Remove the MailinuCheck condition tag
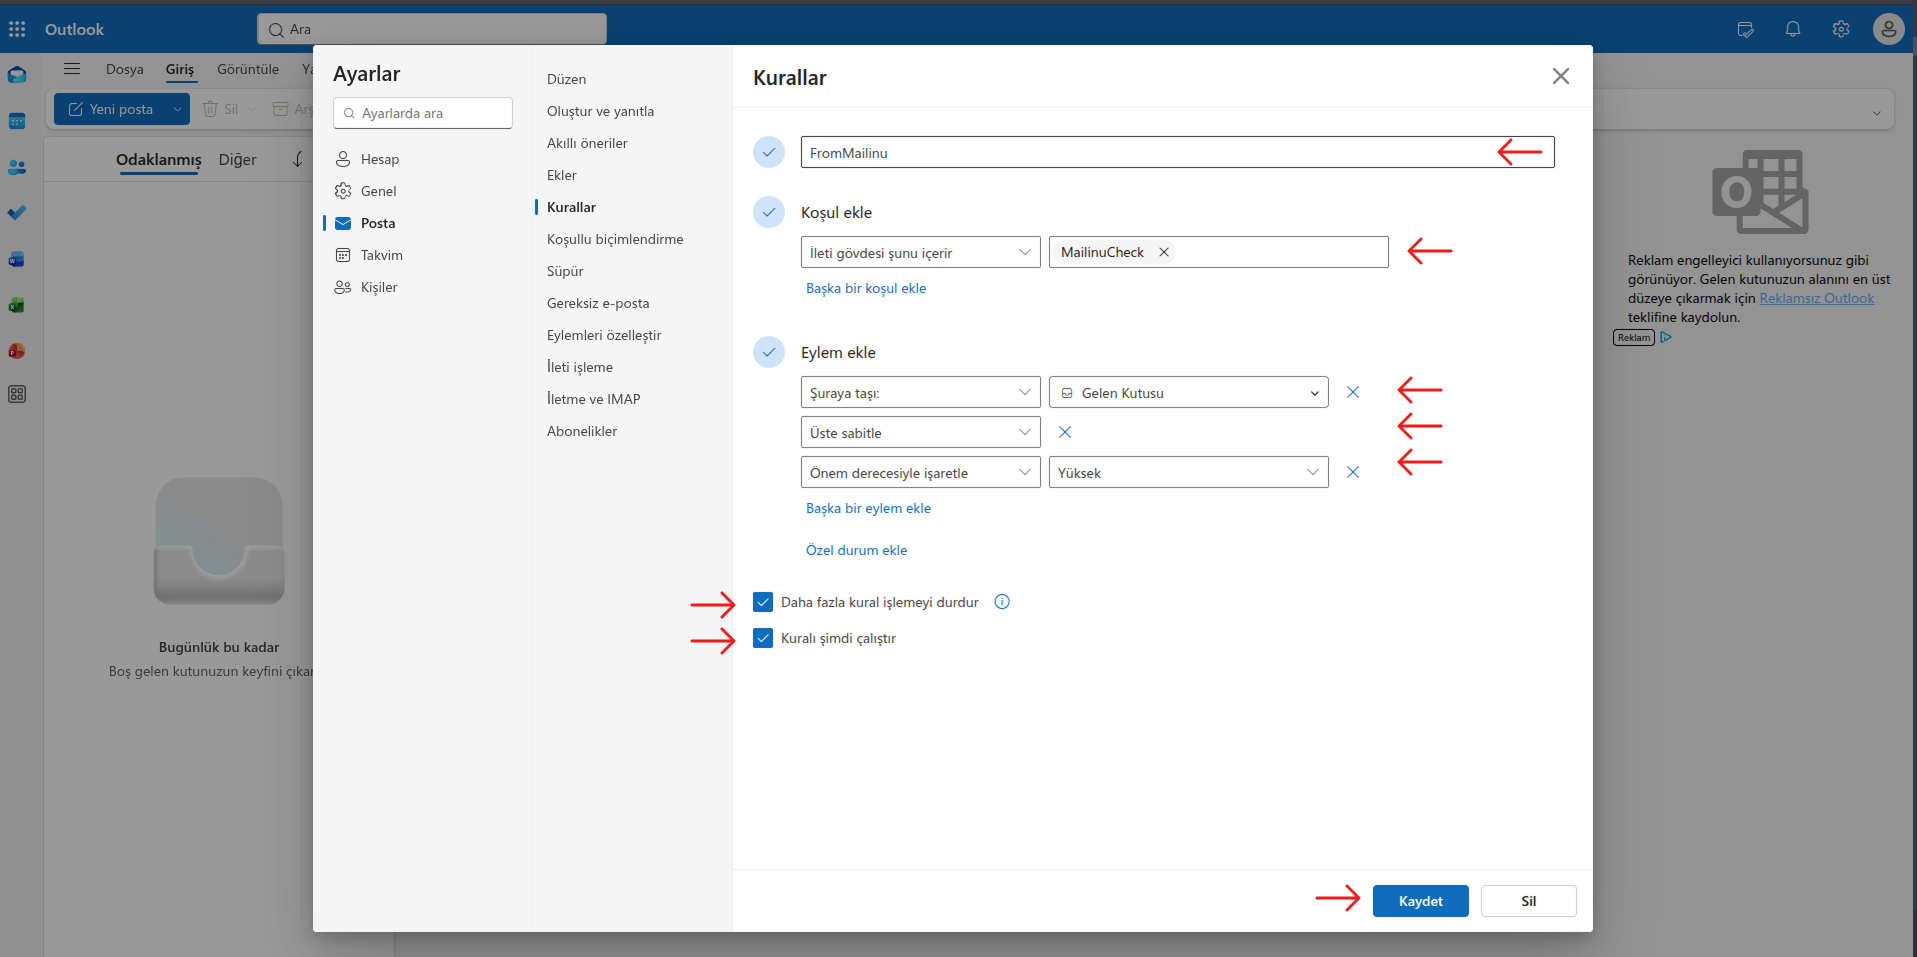 (x=1164, y=252)
